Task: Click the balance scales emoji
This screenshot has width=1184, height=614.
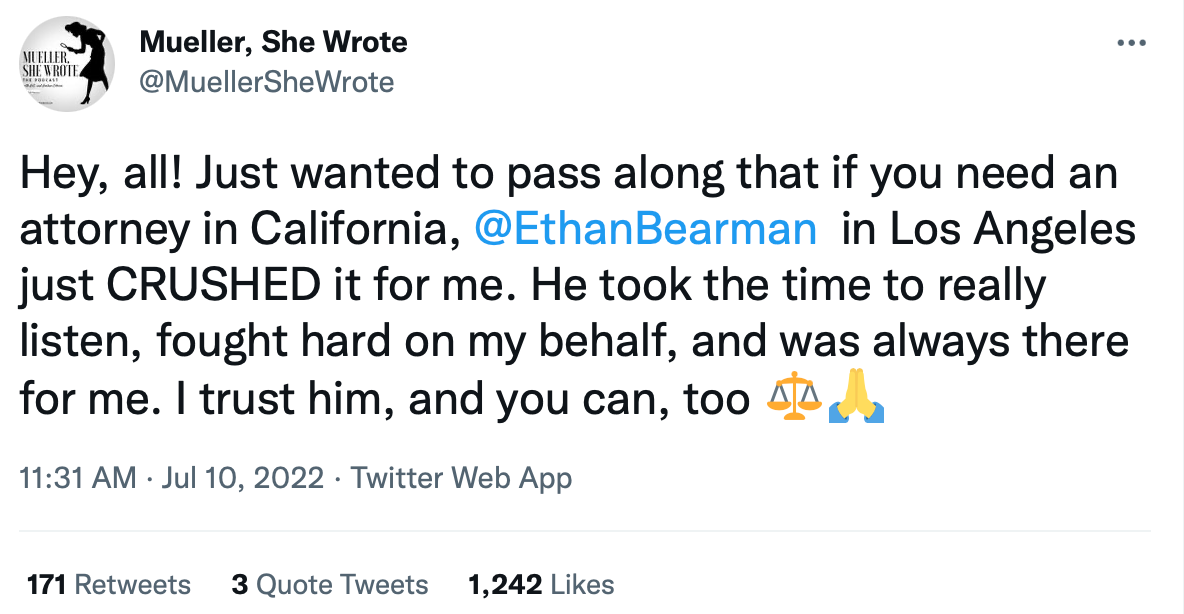Action: pos(793,400)
